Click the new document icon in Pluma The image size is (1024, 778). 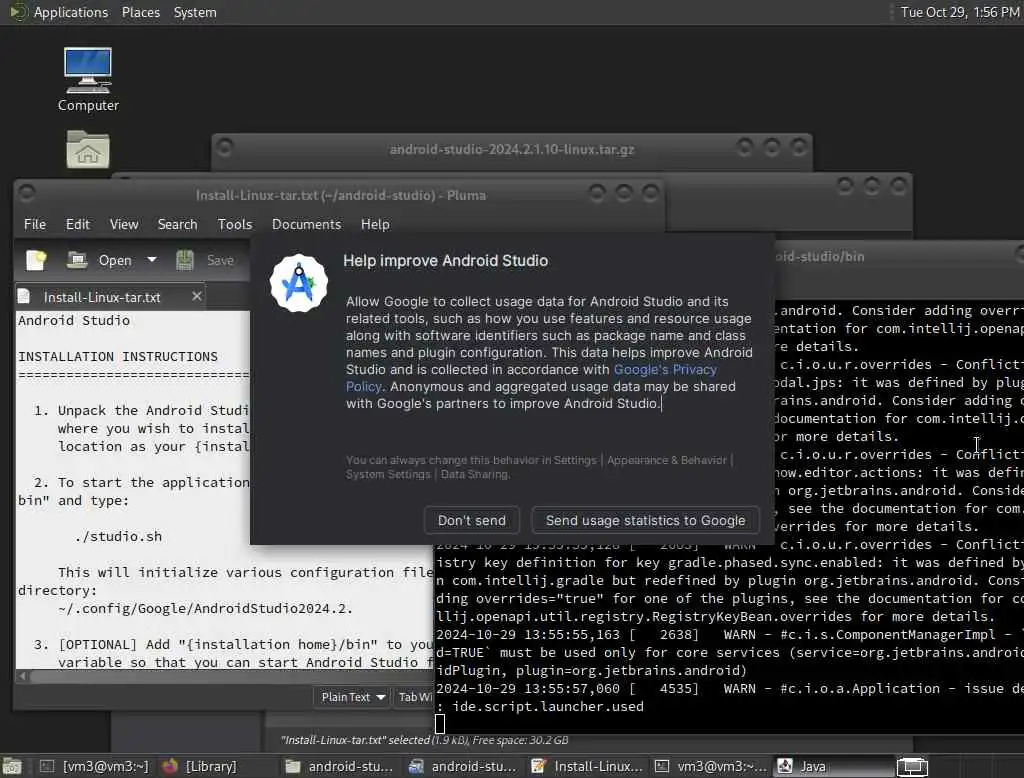(x=36, y=260)
